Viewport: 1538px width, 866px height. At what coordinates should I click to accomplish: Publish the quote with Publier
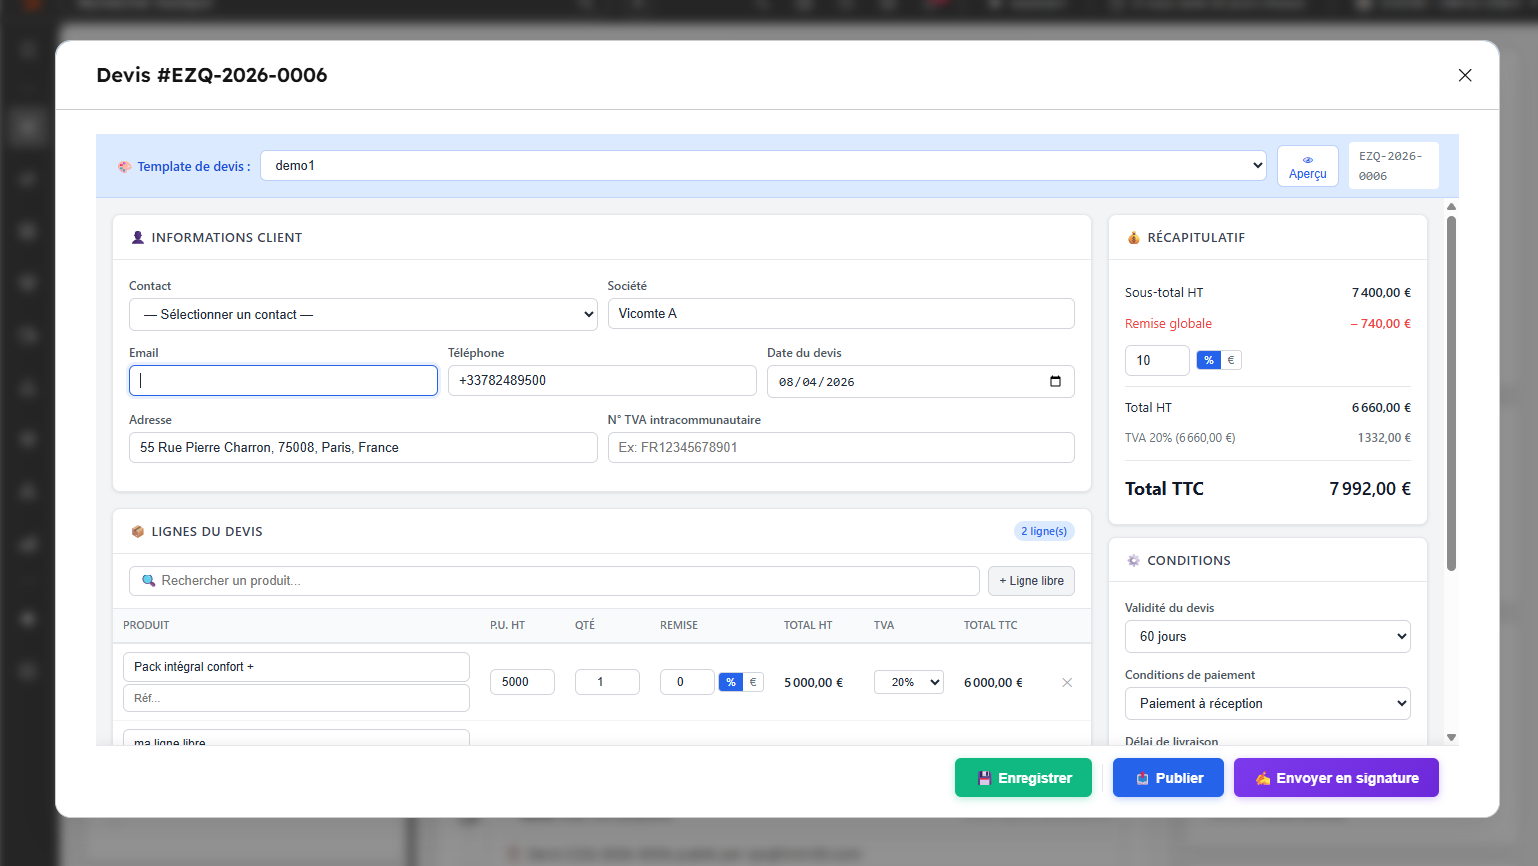coord(1168,778)
